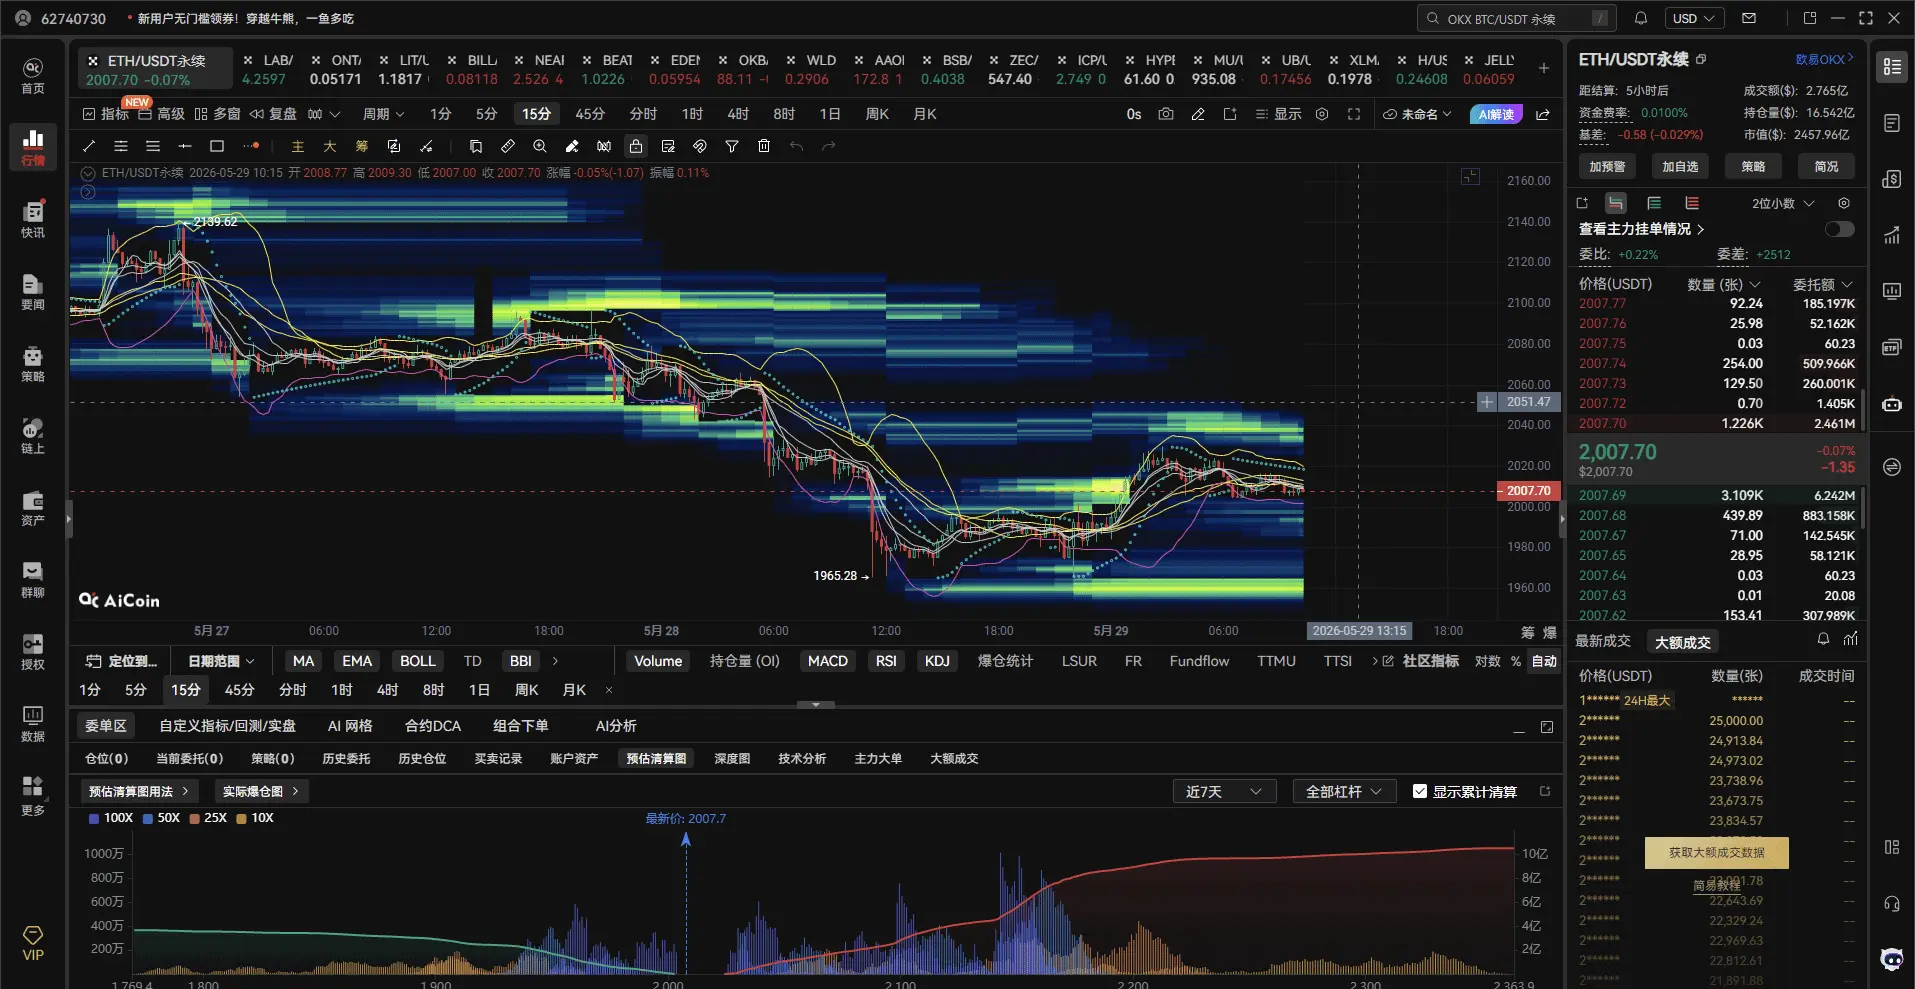Click the 10X leverage legend color swatch
This screenshot has height=989, width=1915.
coord(242,818)
